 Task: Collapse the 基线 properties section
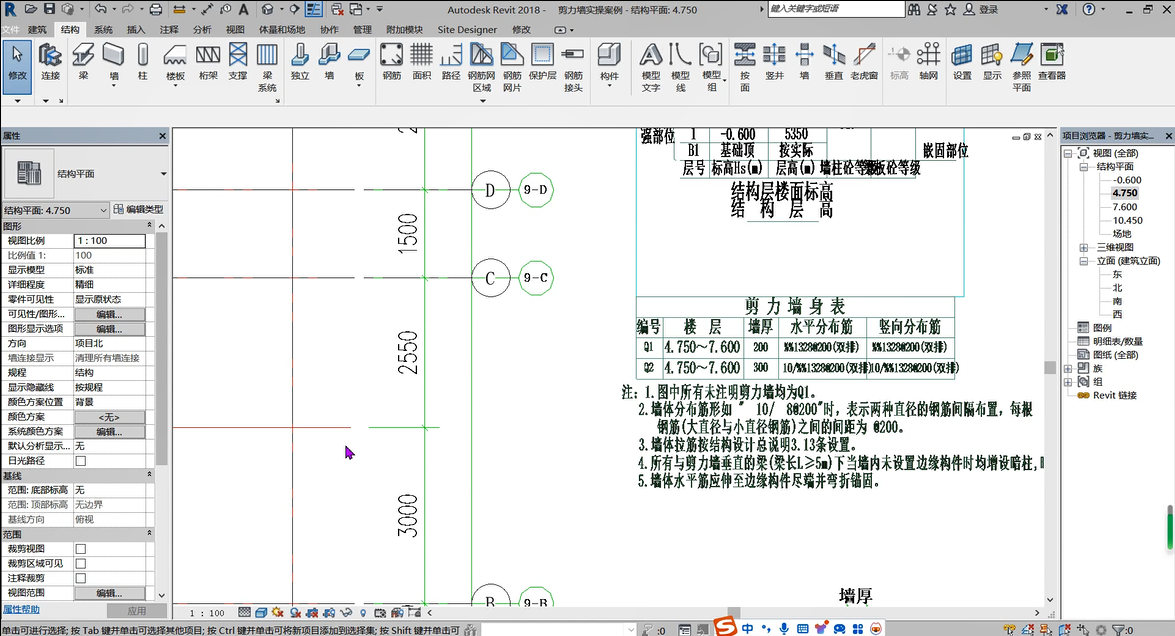click(149, 475)
